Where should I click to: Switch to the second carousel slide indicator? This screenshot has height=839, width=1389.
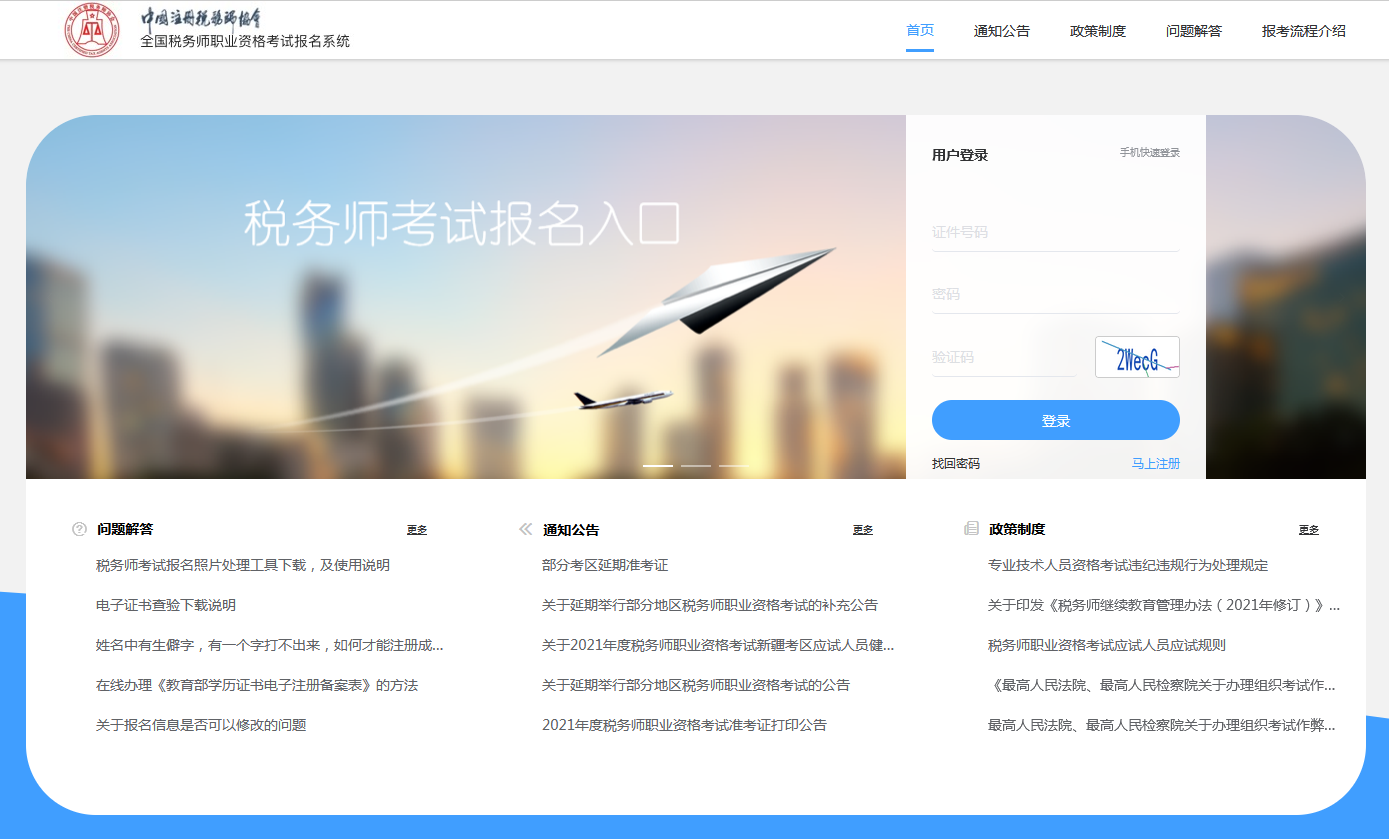[696, 466]
